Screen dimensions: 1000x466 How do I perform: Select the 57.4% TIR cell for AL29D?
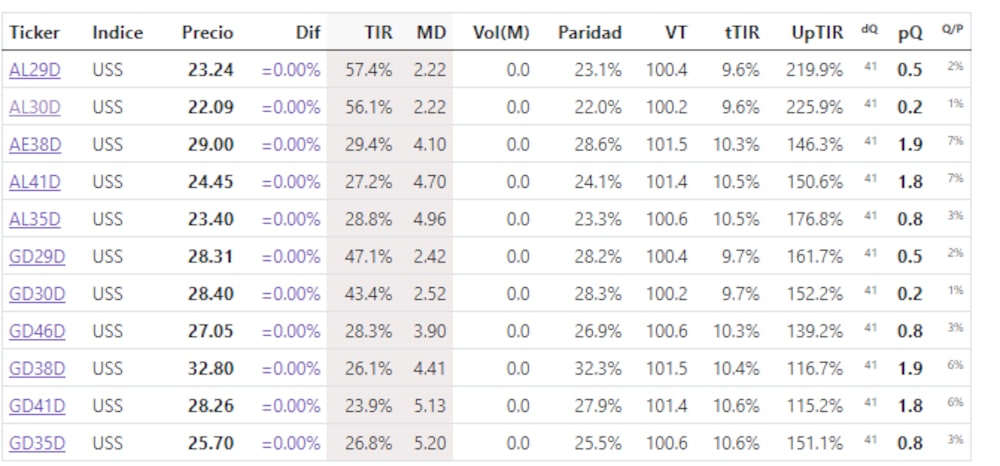(368, 70)
